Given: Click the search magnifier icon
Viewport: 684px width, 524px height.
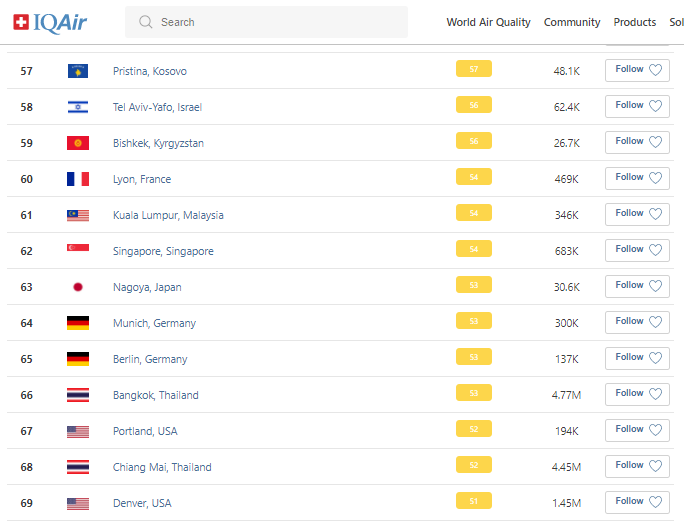Looking at the screenshot, I should 146,22.
